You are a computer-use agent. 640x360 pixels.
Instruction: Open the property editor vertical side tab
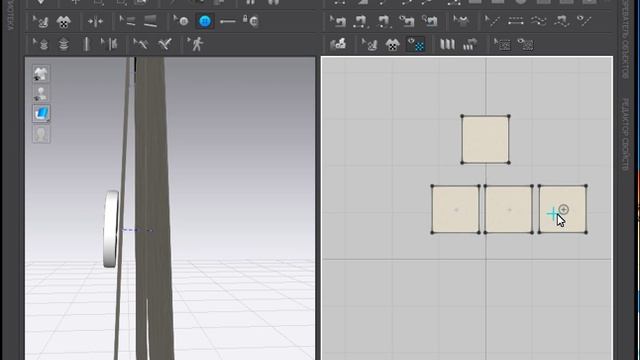[x=625, y=135]
